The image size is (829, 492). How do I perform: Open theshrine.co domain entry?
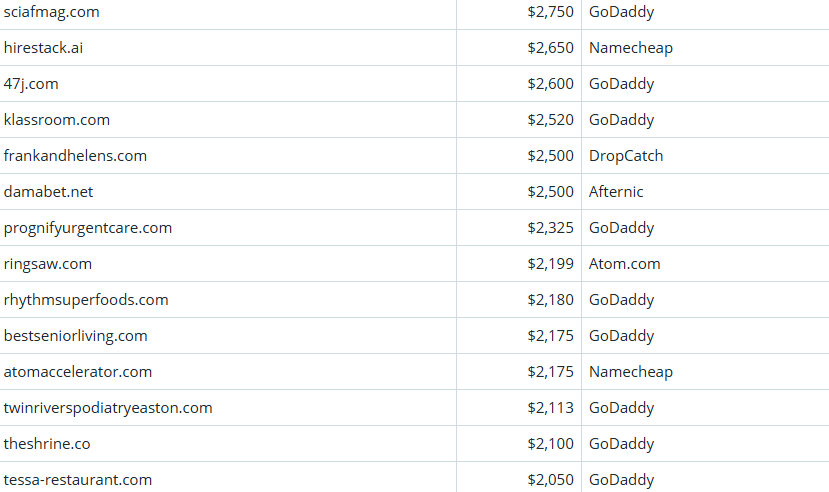(47, 444)
